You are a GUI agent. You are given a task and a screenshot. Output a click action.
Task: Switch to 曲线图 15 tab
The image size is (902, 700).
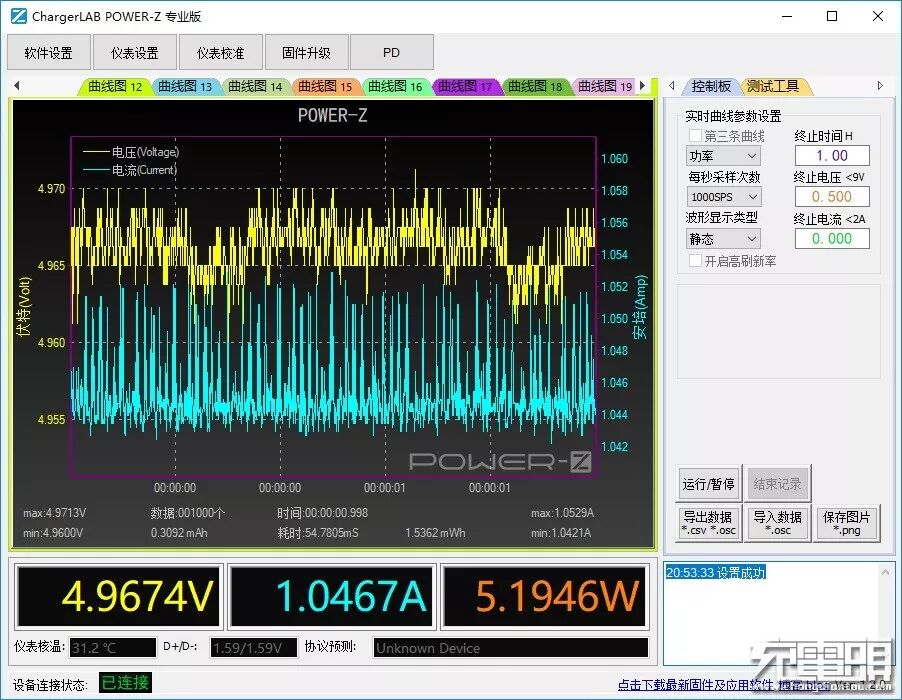pyautogui.click(x=325, y=86)
